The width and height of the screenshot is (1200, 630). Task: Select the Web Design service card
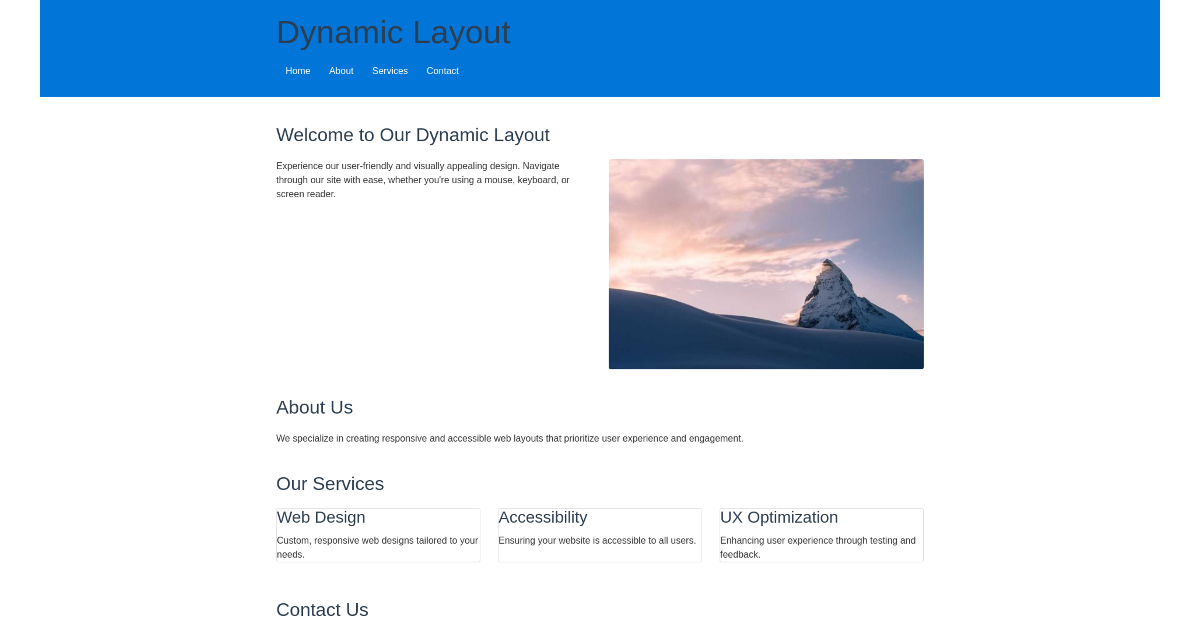click(378, 534)
